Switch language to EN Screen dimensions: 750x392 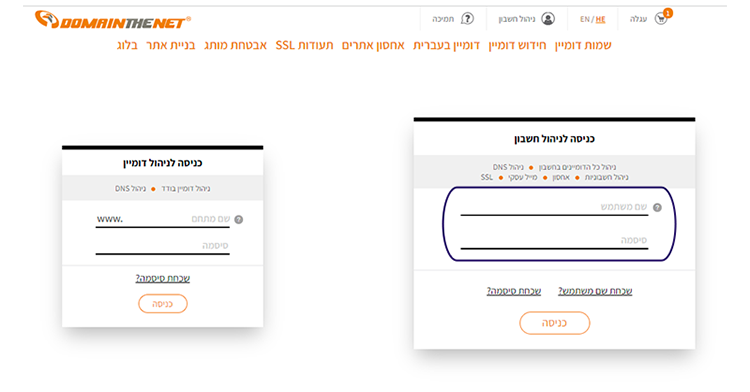[585, 19]
